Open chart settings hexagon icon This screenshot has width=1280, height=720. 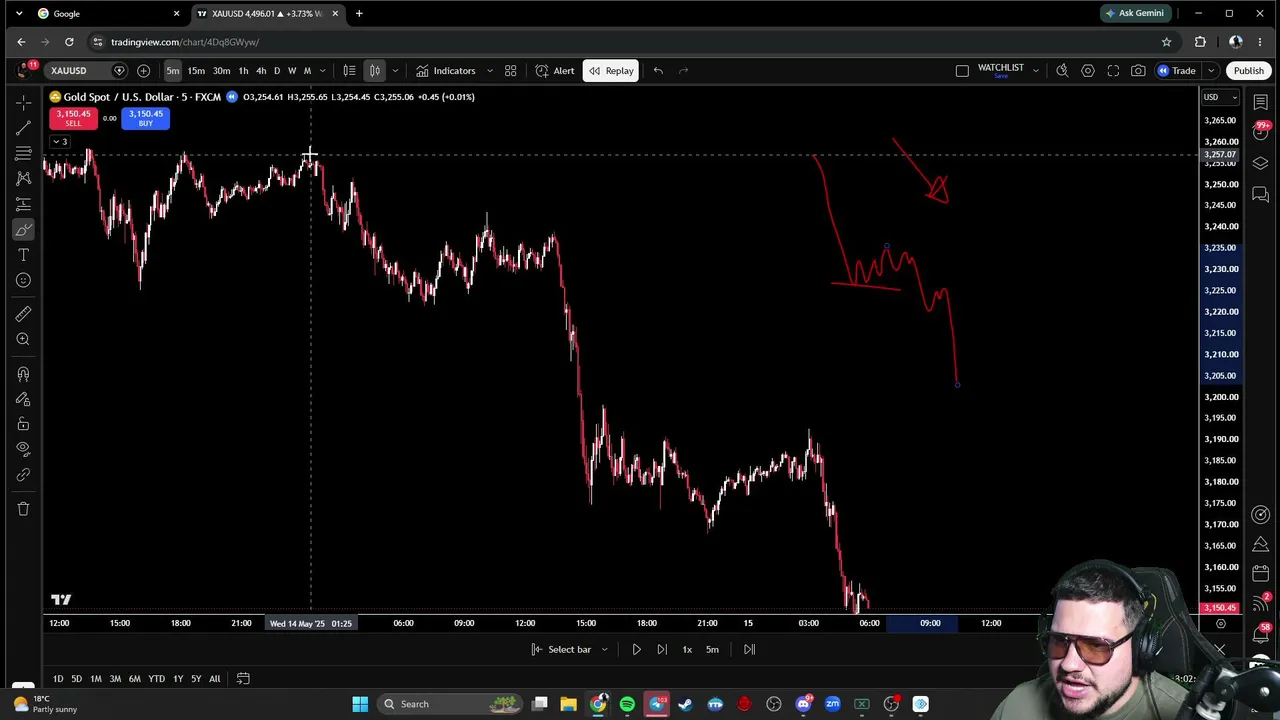point(1088,71)
